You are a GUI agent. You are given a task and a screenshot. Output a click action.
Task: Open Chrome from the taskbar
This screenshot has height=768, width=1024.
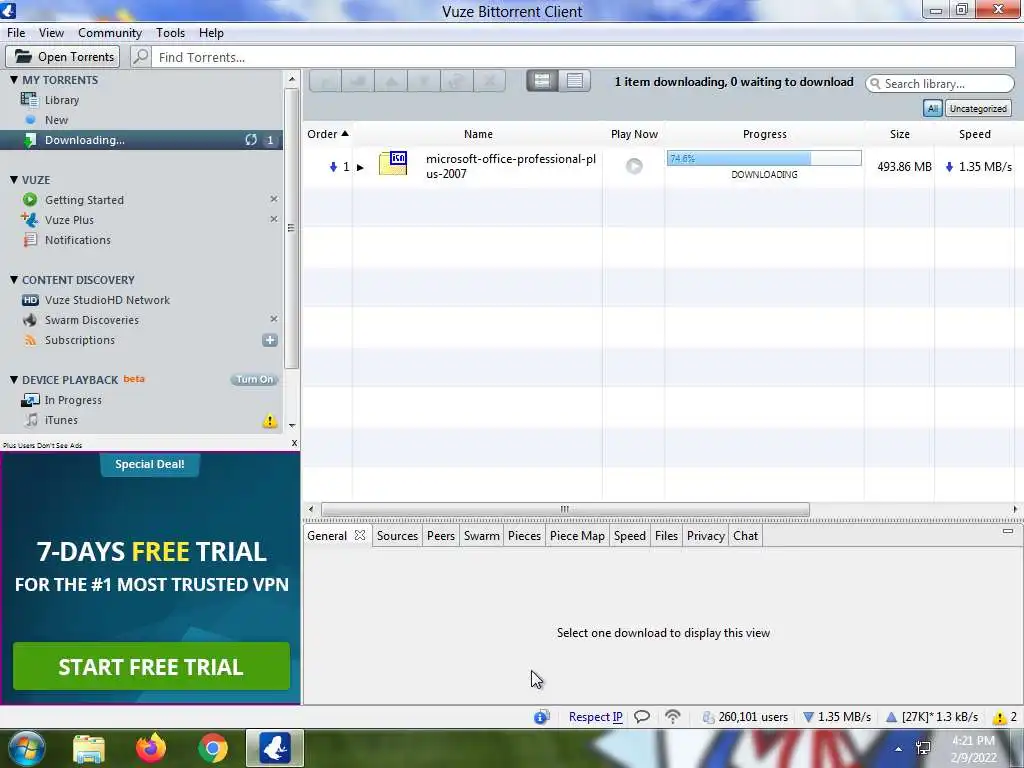[x=213, y=748]
